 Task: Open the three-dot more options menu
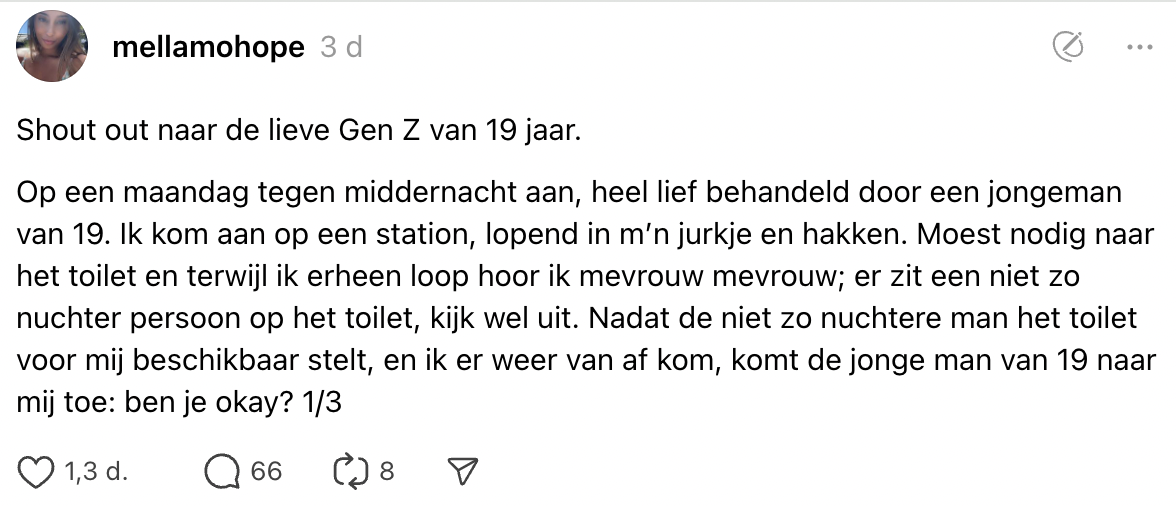(x=1139, y=46)
